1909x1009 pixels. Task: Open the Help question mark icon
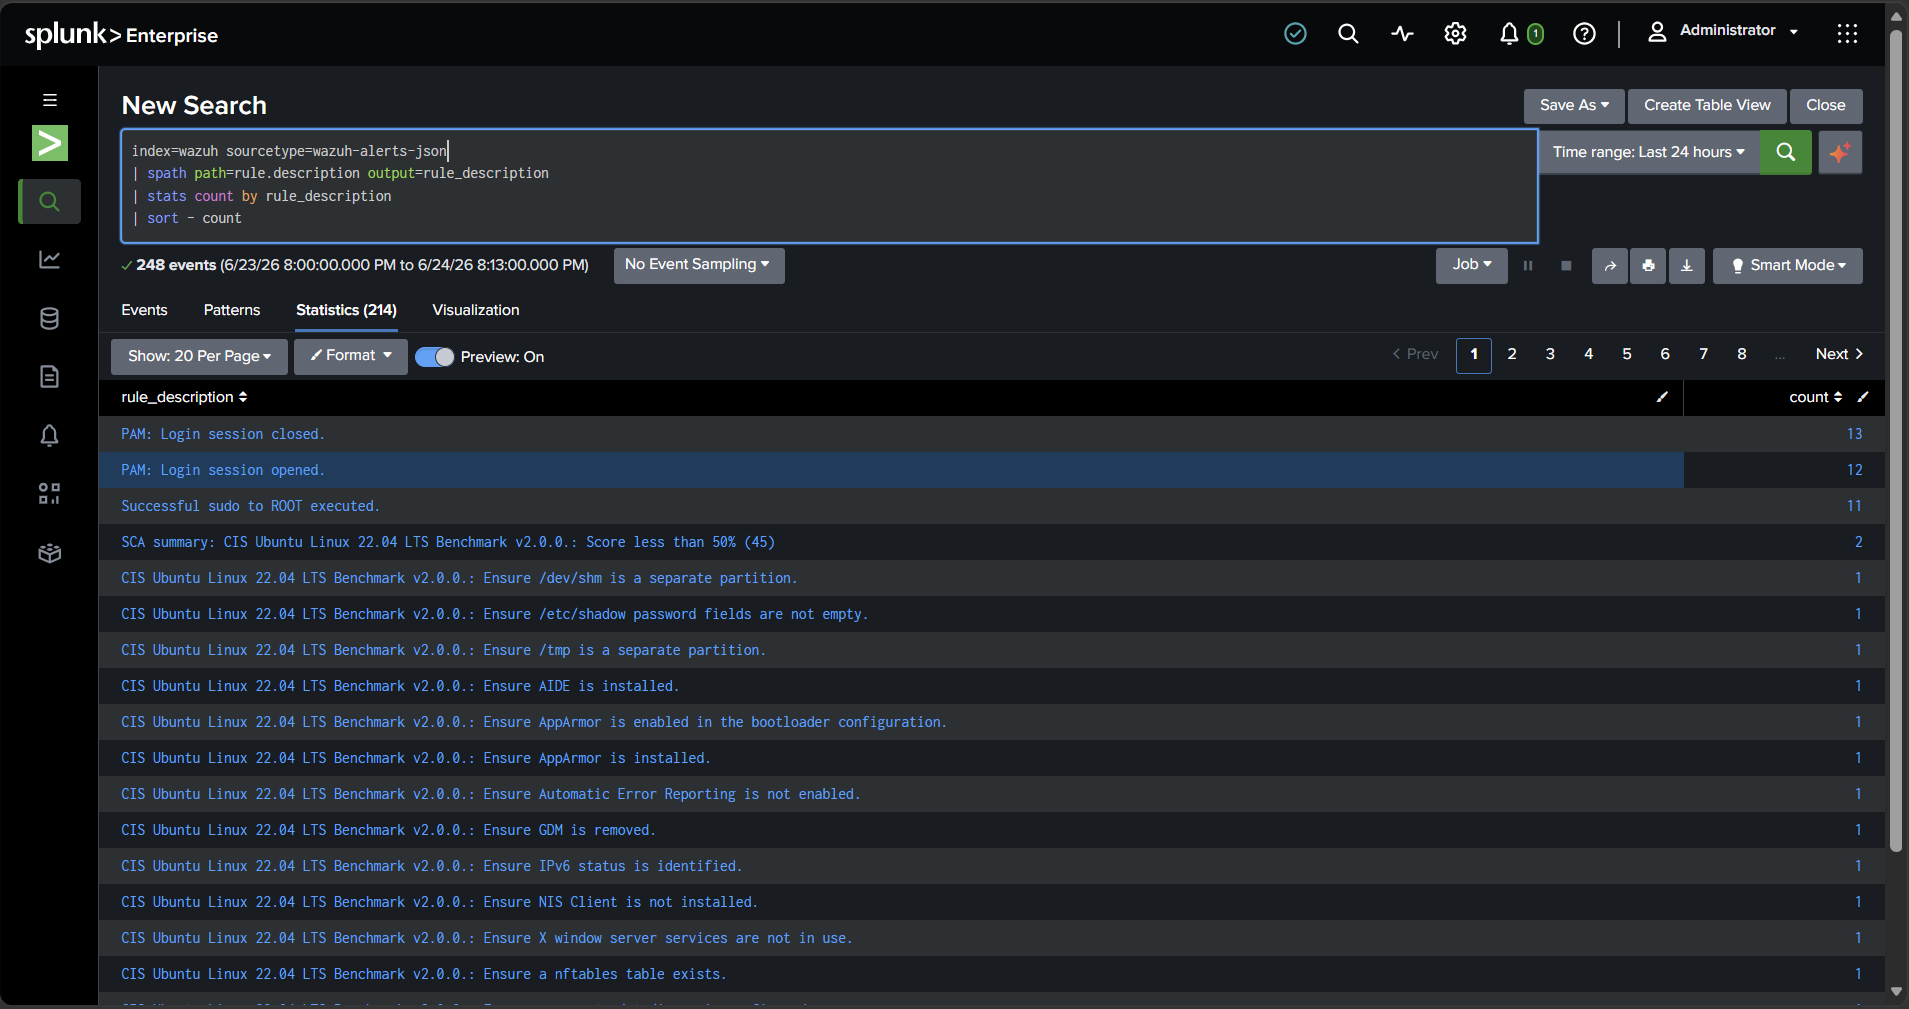(1584, 34)
